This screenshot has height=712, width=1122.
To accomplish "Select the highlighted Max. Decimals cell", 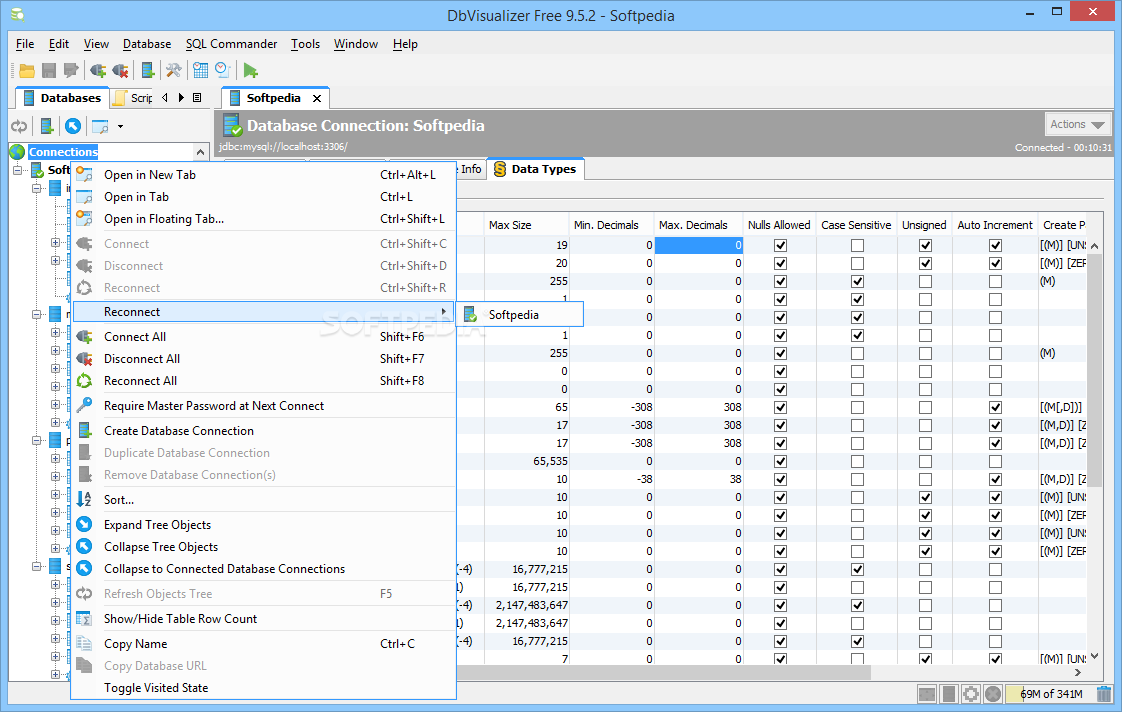I will click(x=699, y=245).
